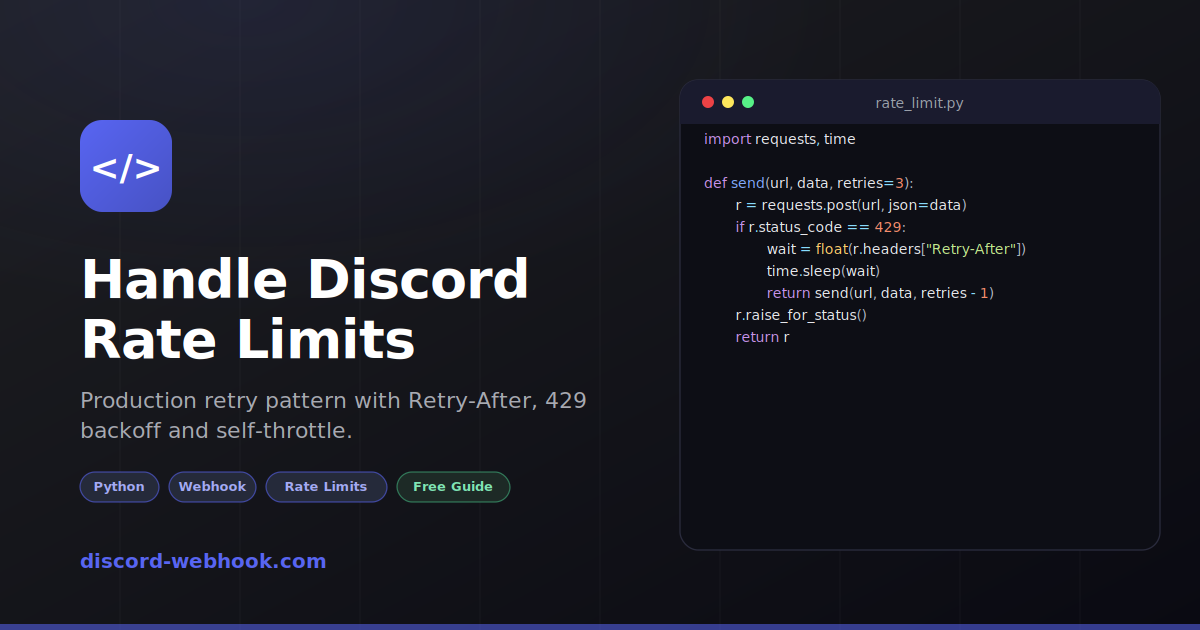Click the final return r line
This screenshot has height=630, width=1200.
[762, 337]
